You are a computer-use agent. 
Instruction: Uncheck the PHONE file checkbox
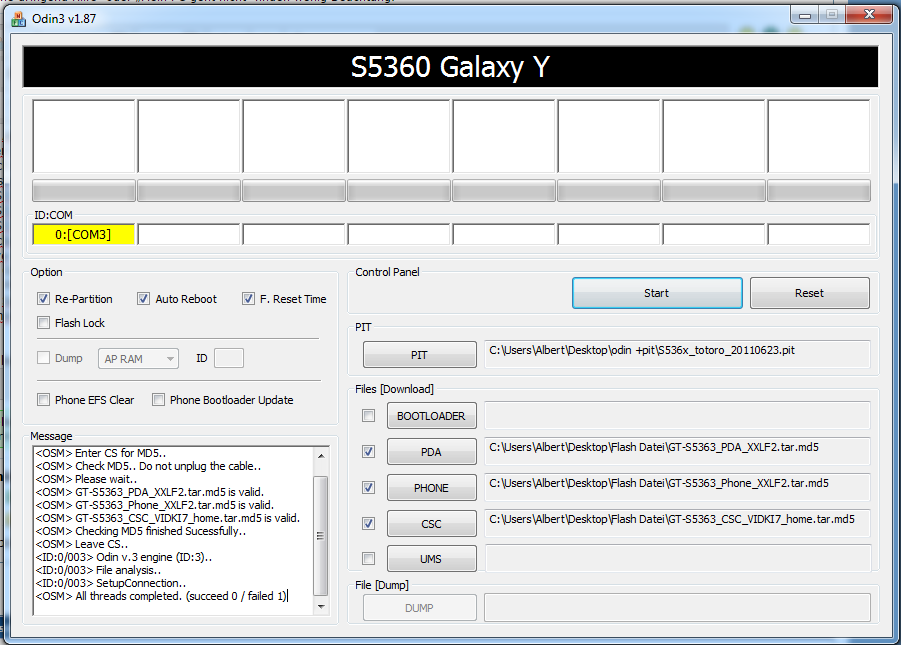click(368, 487)
